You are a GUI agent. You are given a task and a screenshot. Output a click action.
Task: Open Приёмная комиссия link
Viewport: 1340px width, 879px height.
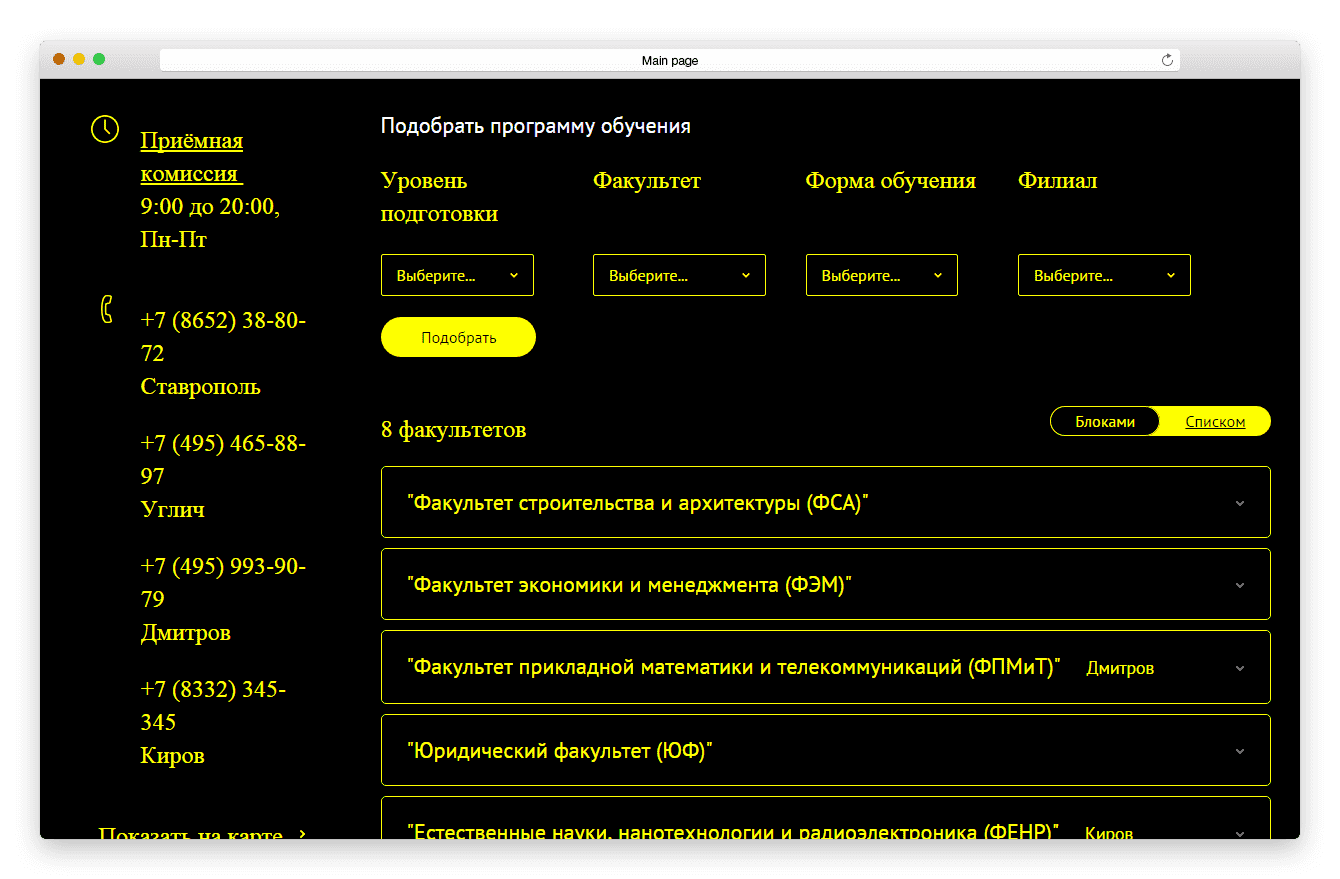(x=192, y=157)
